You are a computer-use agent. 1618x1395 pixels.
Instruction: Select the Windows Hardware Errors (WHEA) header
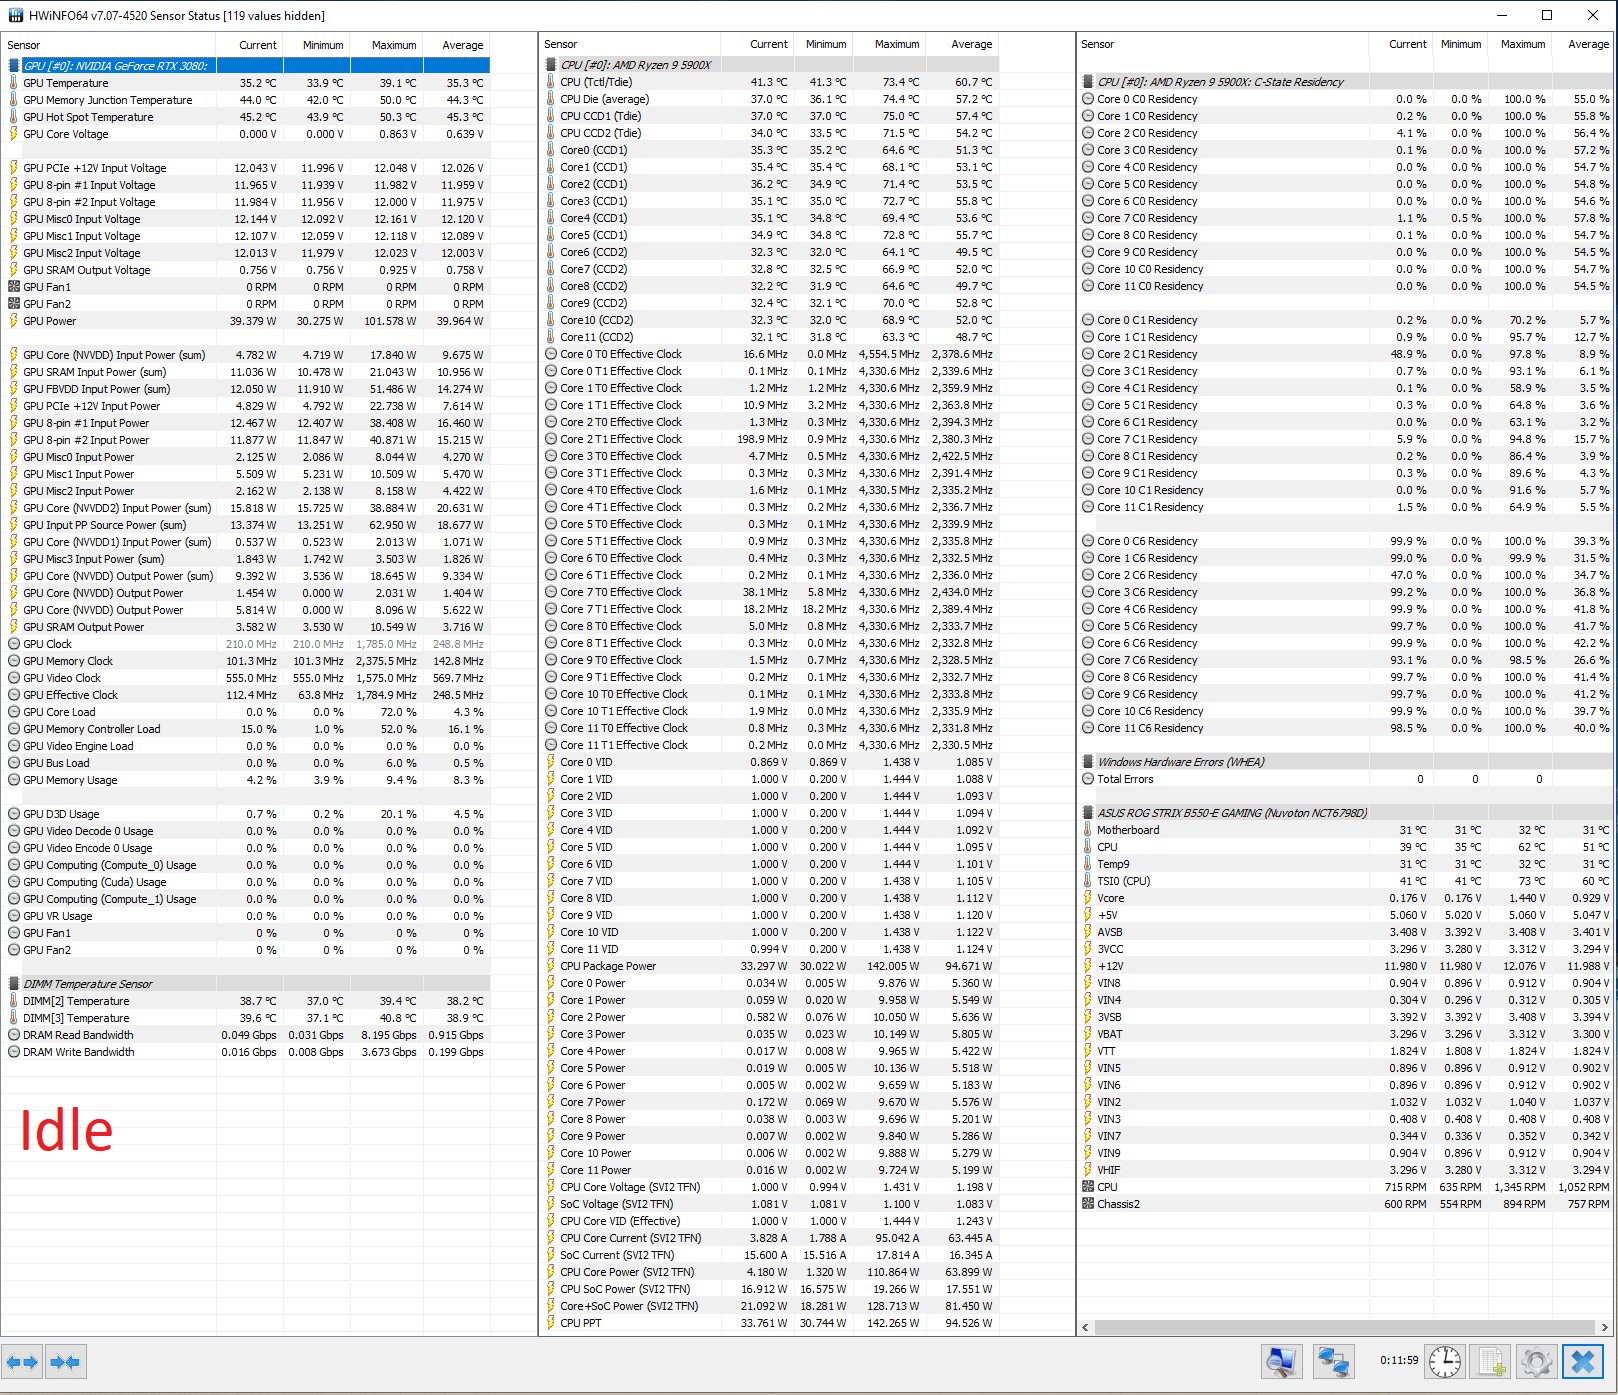click(1346, 762)
